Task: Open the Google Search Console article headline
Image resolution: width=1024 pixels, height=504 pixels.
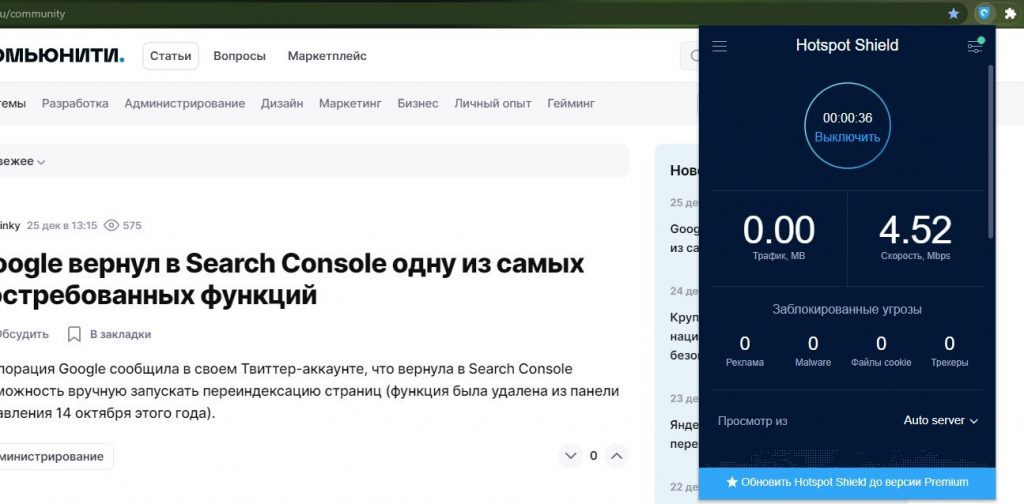Action: pos(292,279)
